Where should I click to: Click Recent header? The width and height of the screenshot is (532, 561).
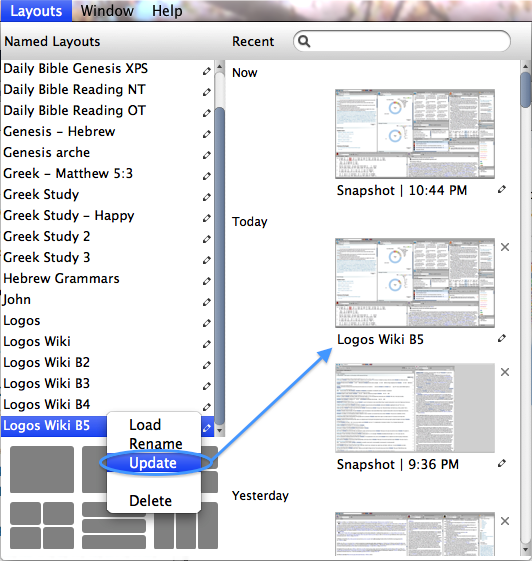(253, 42)
